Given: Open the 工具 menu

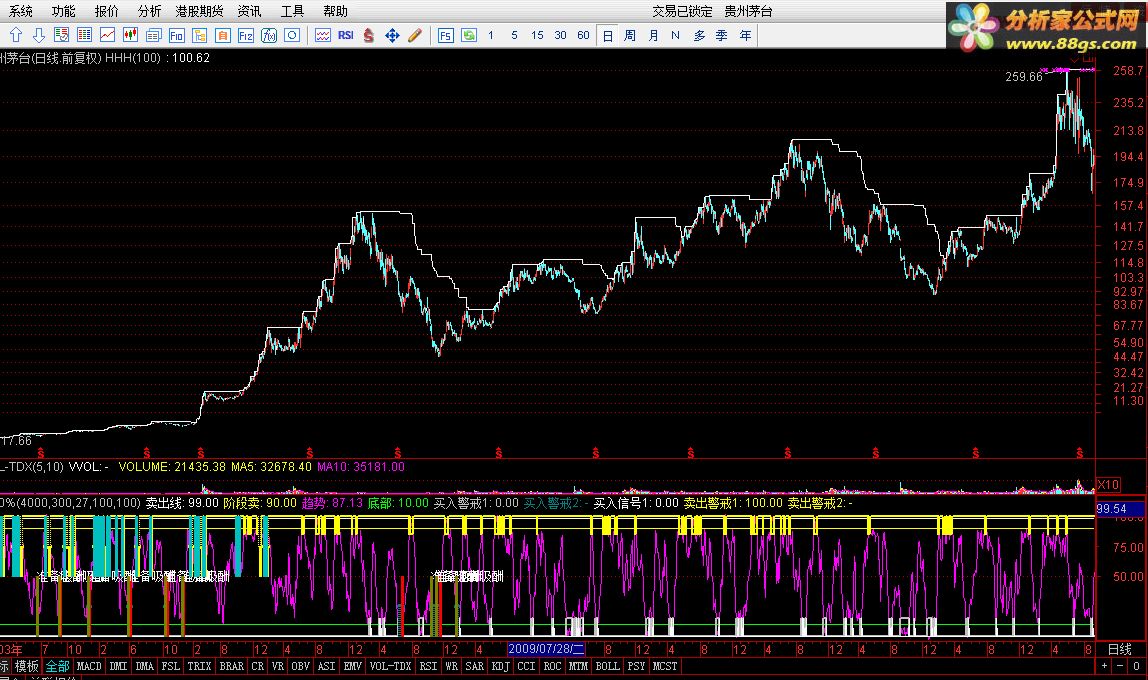Looking at the screenshot, I should coord(292,11).
